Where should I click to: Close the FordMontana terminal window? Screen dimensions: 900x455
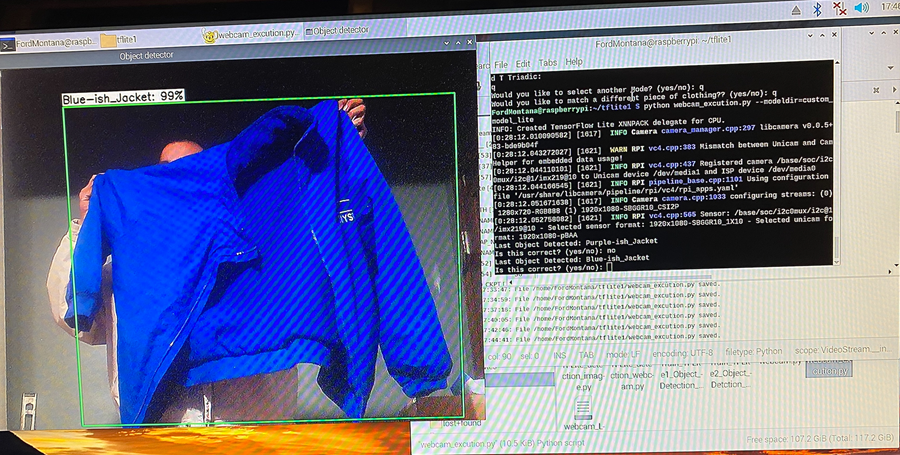click(835, 35)
